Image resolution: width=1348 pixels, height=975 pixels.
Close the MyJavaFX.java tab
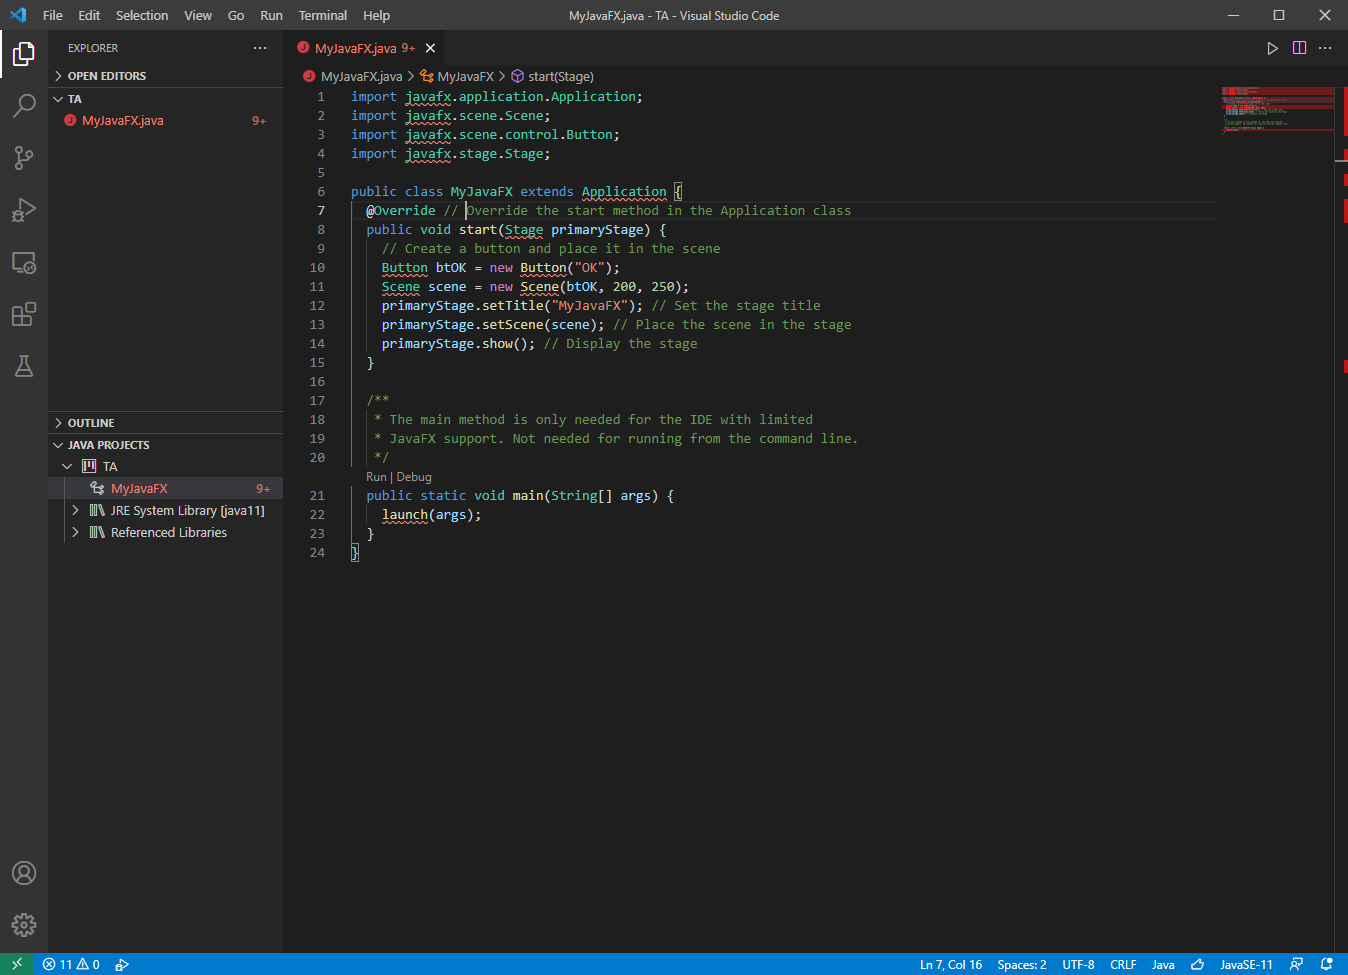[x=430, y=48]
